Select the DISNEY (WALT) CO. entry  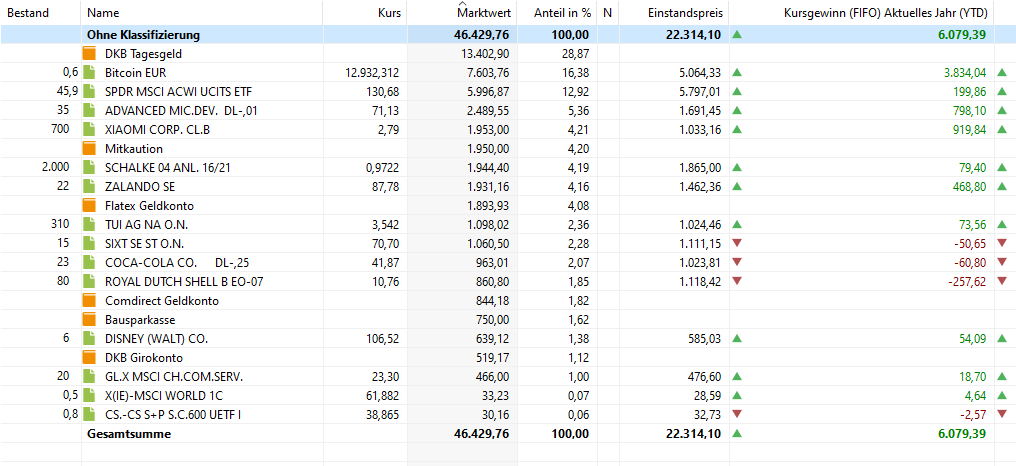pyautogui.click(x=508, y=338)
